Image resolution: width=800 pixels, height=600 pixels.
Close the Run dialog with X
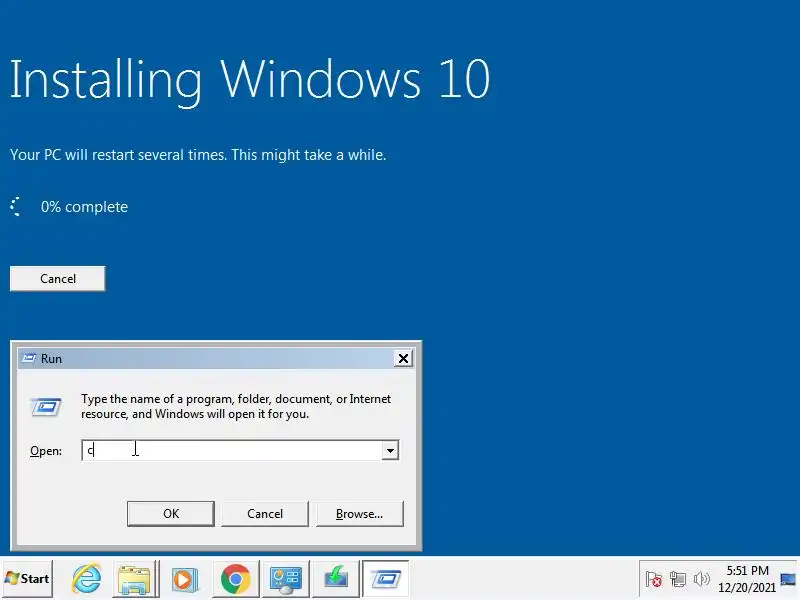tap(403, 359)
